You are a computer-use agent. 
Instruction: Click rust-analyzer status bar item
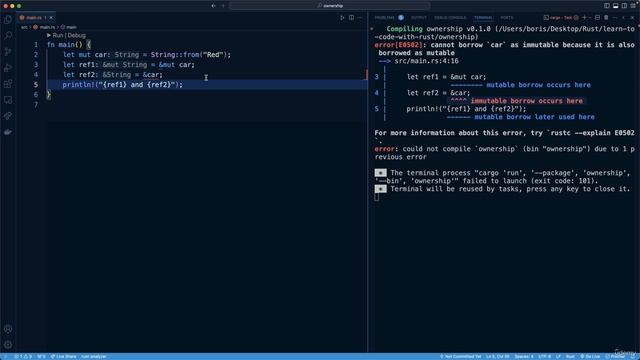(x=93, y=356)
